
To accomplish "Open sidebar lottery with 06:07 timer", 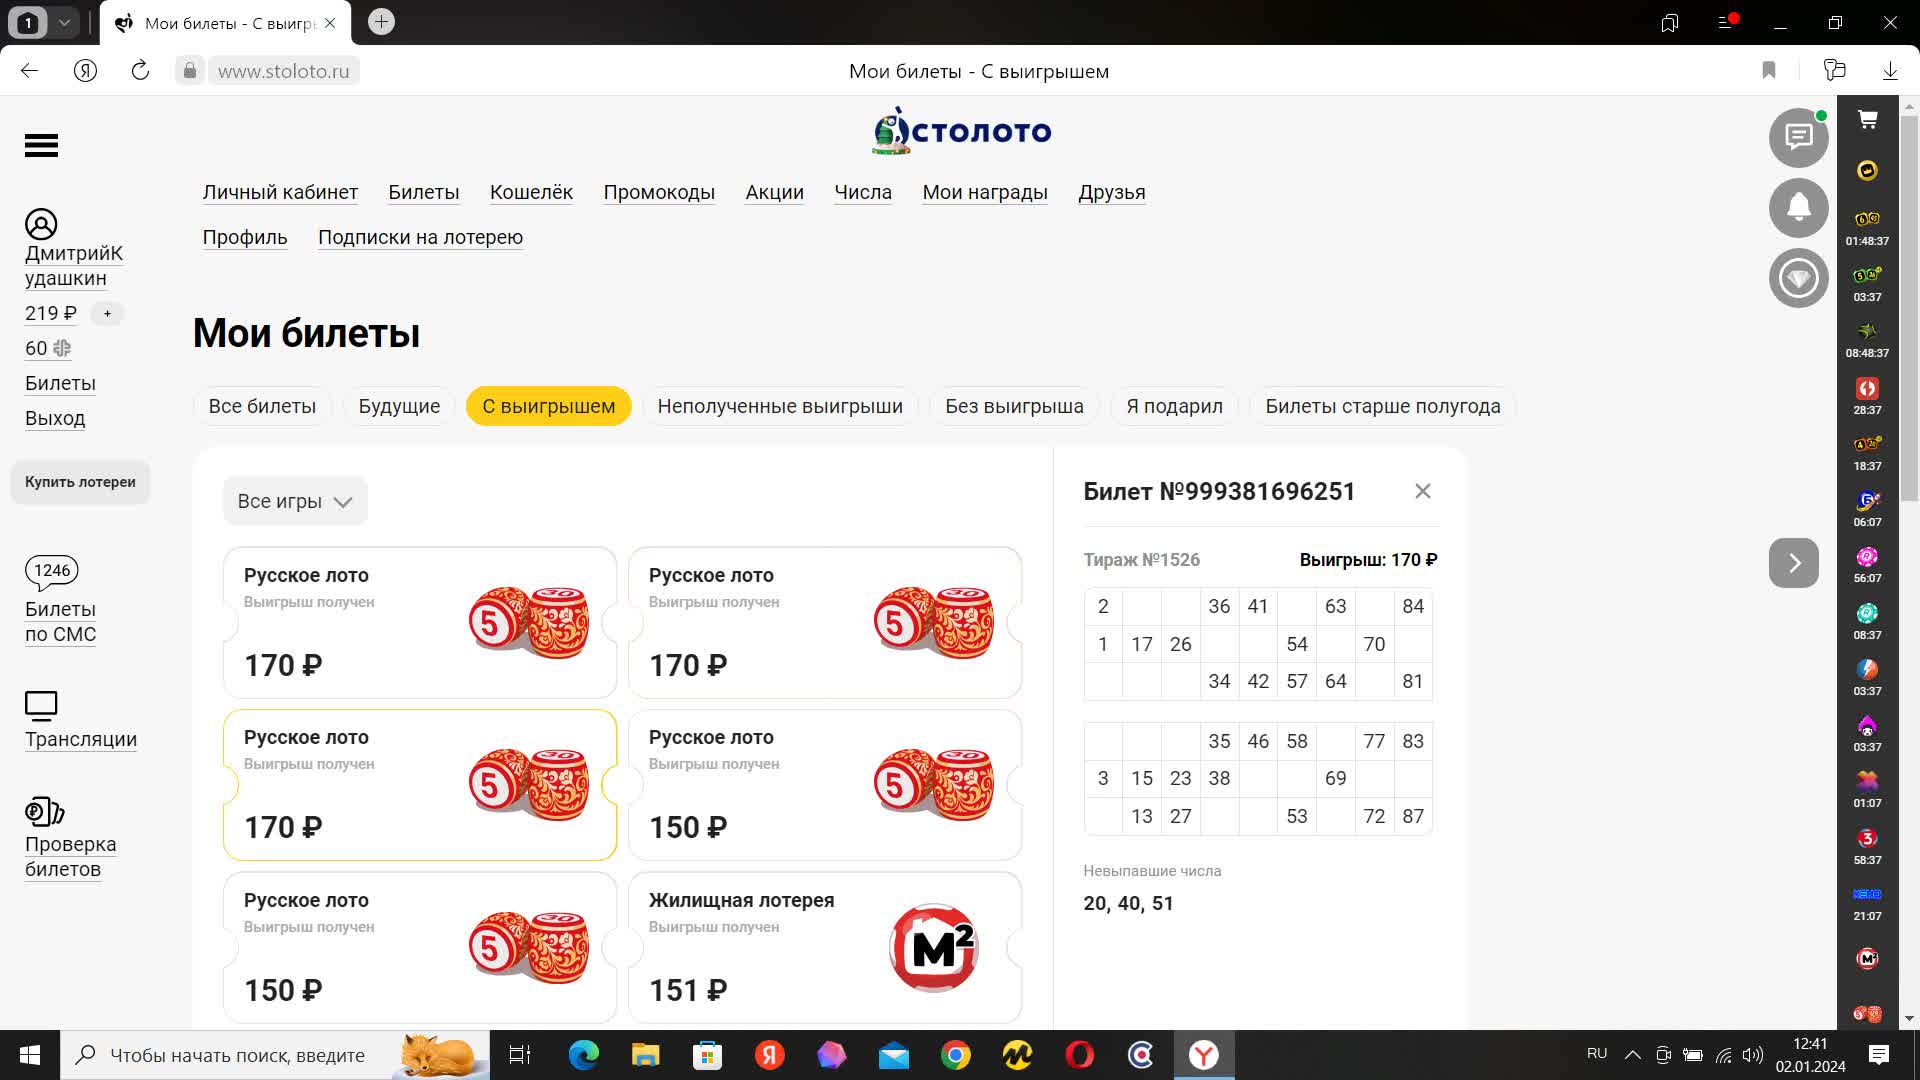I will 1867,509.
